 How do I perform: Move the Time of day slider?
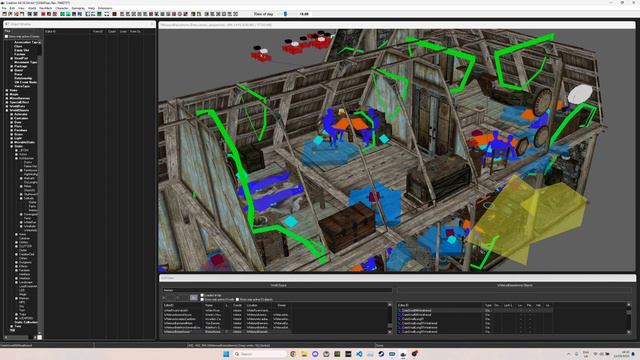(x=285, y=14)
